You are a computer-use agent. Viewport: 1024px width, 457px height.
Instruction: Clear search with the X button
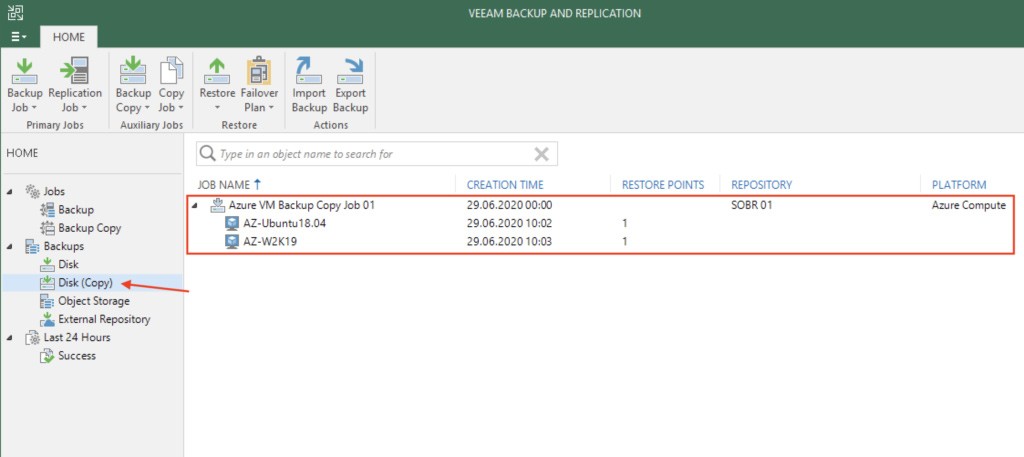541,154
